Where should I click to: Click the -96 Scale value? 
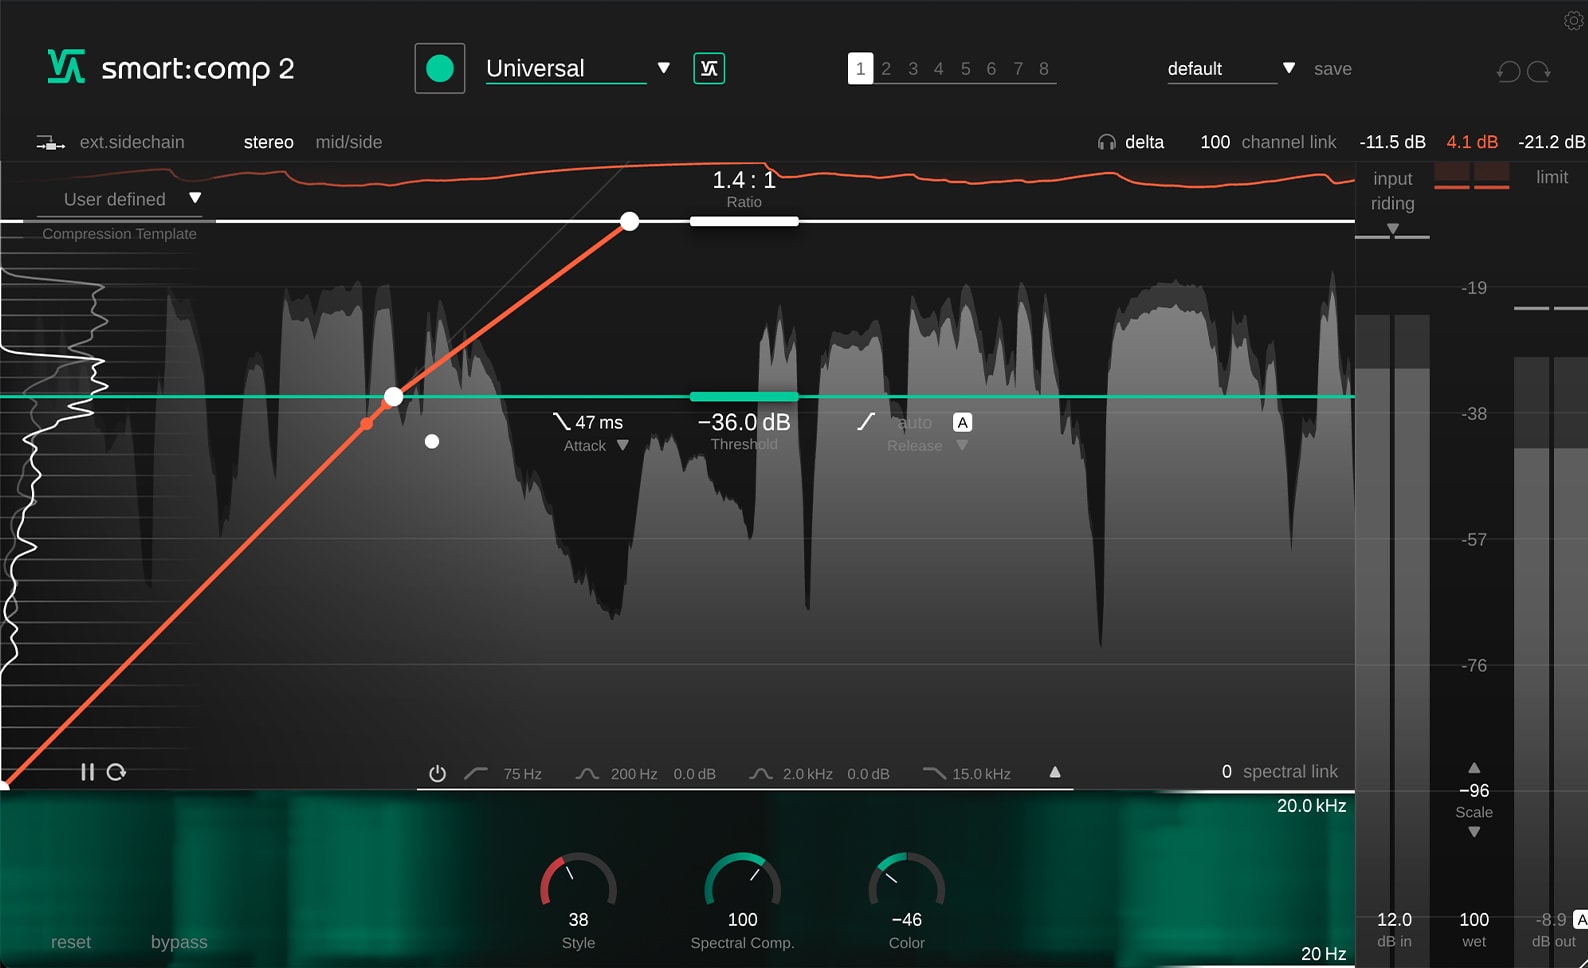point(1474,790)
